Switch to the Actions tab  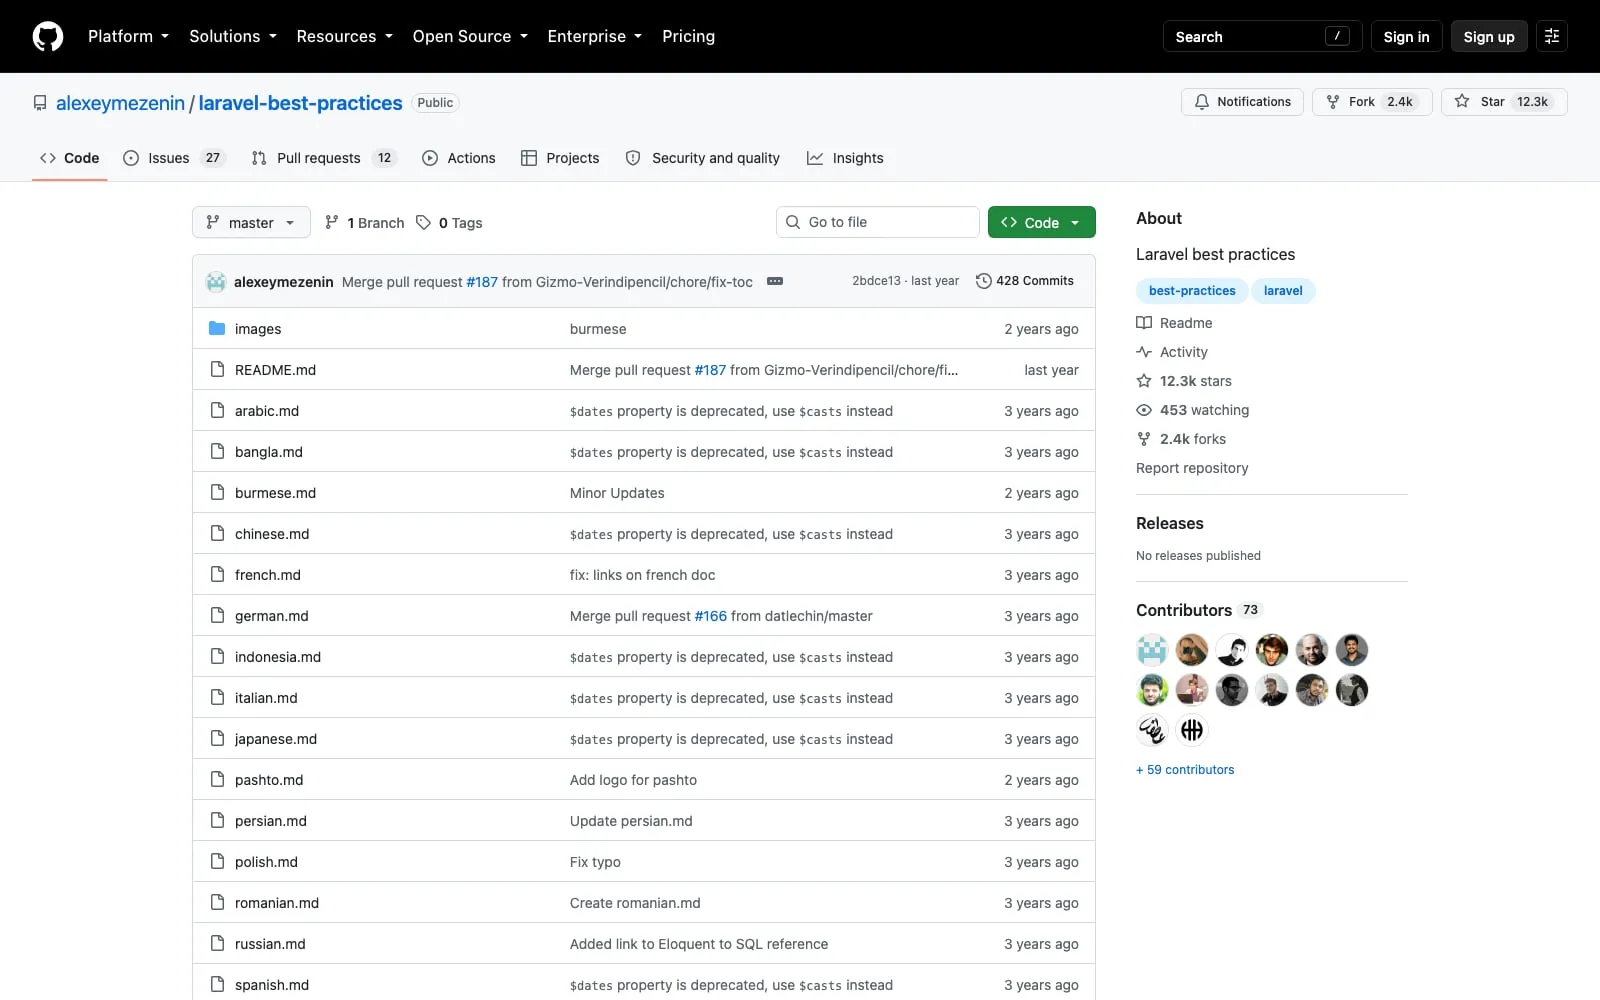pyautogui.click(x=459, y=158)
